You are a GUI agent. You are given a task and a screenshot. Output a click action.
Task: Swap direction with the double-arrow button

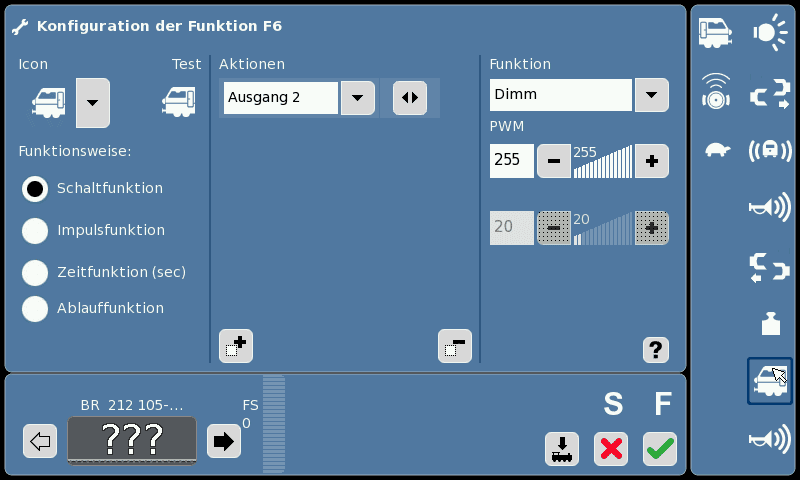point(410,97)
